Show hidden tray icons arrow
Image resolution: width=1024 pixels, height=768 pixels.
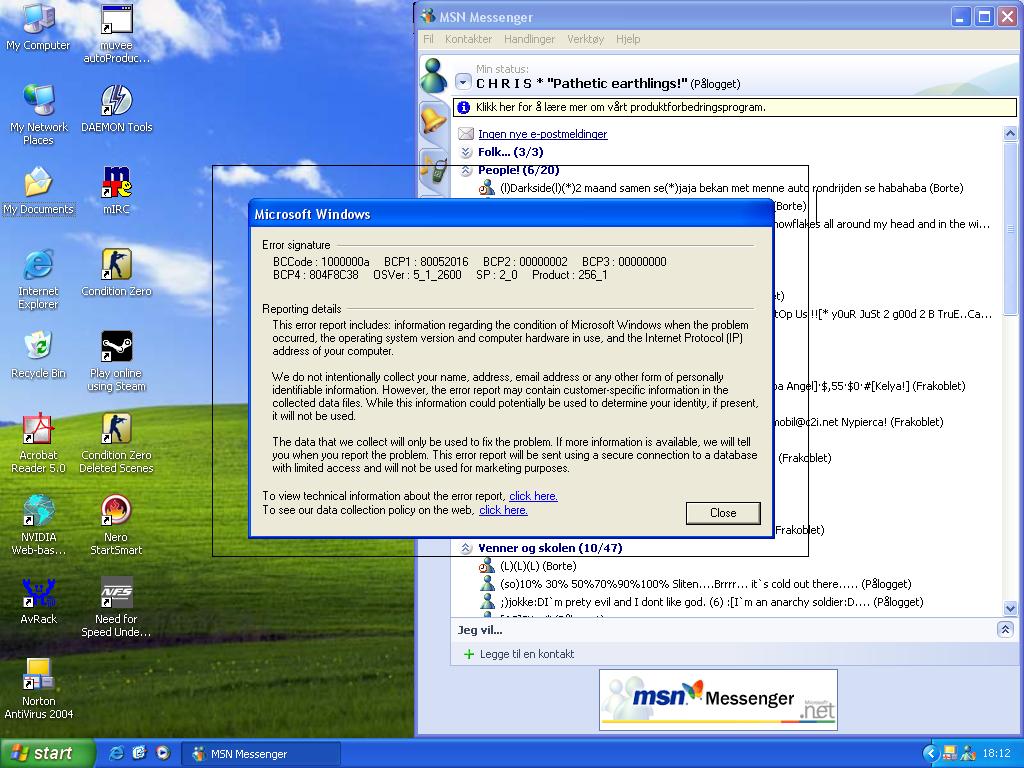[x=931, y=753]
